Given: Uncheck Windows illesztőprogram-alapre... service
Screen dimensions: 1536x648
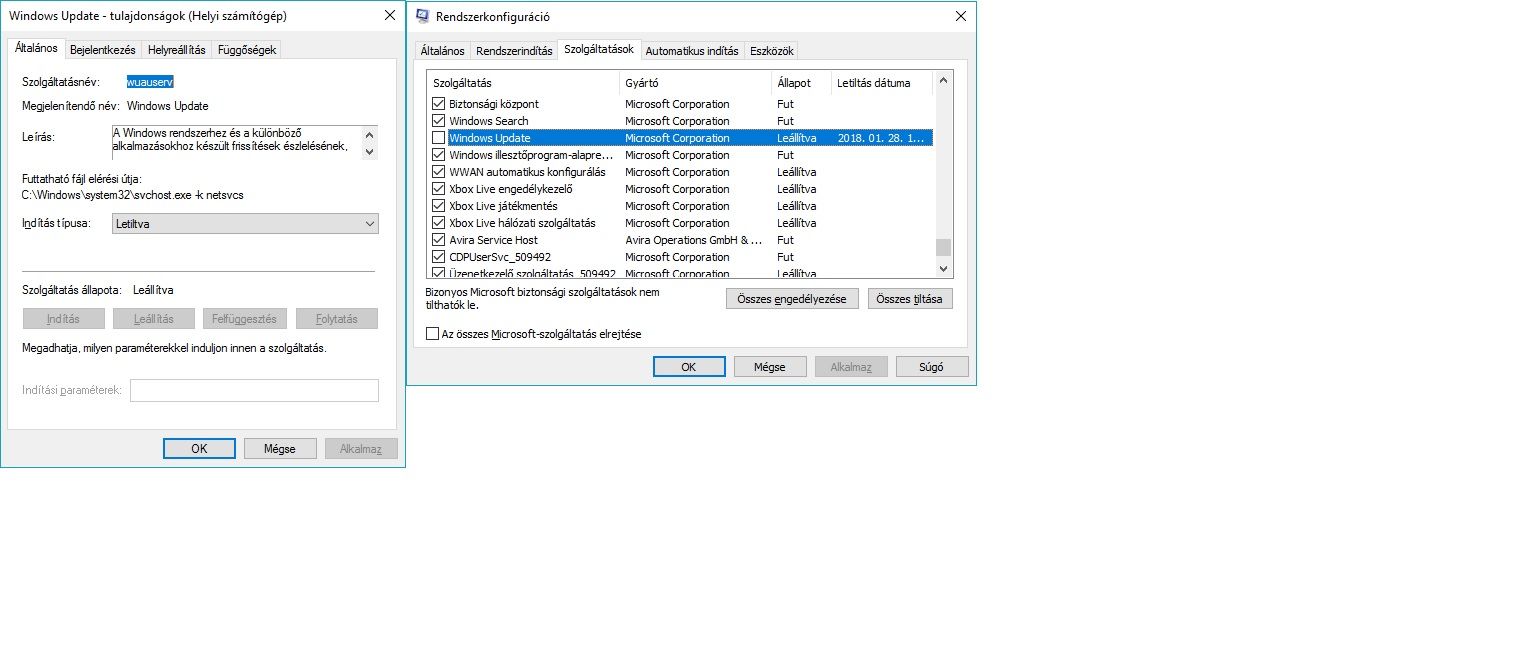Looking at the screenshot, I should click(x=438, y=155).
